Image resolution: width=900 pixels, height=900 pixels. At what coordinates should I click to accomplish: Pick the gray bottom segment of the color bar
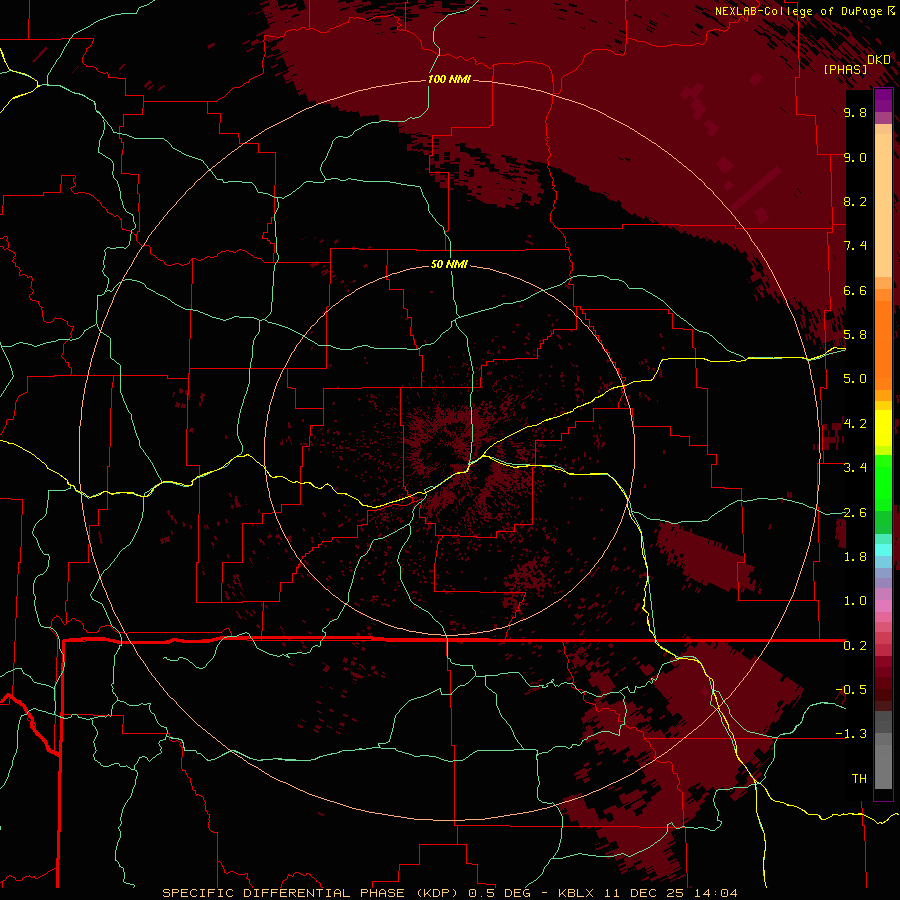coord(883,761)
